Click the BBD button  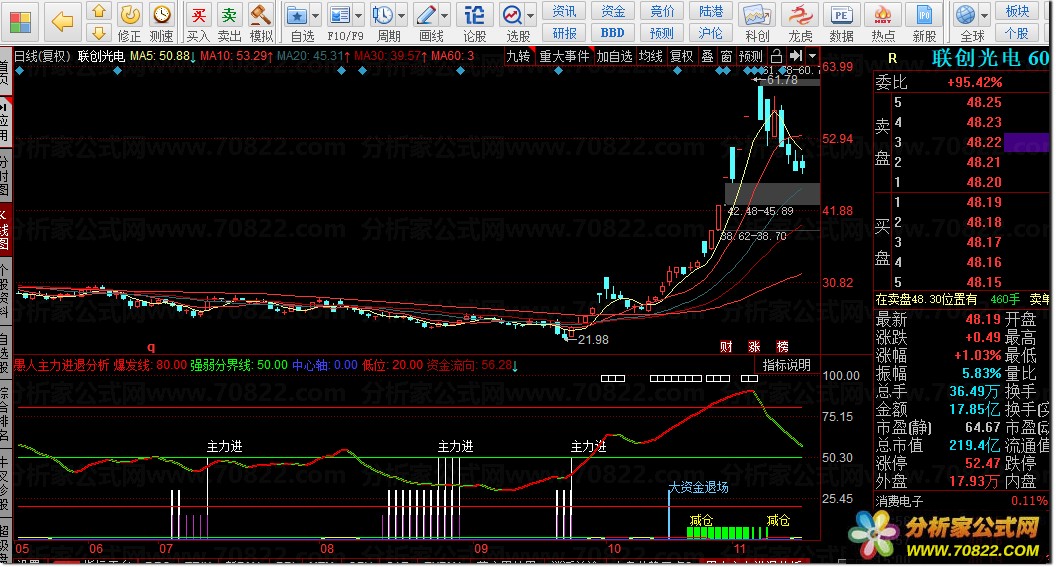click(613, 33)
